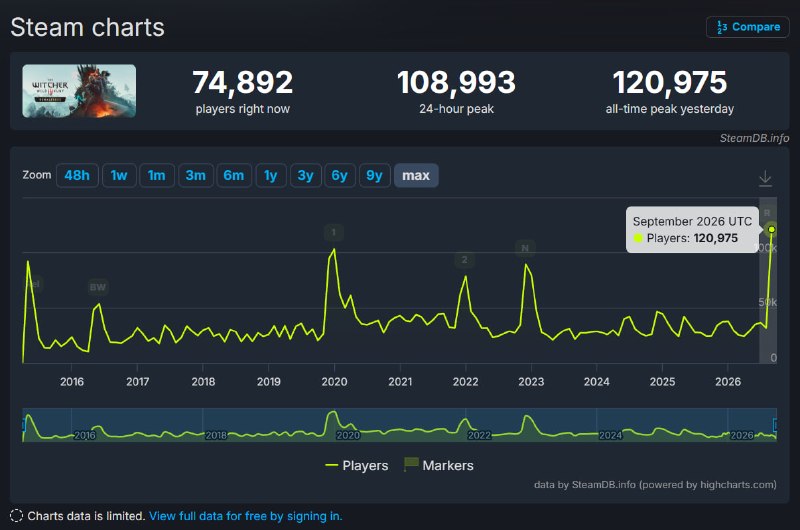Open the sign-in link for full data
This screenshot has width=800, height=530.
pyautogui.click(x=245, y=516)
